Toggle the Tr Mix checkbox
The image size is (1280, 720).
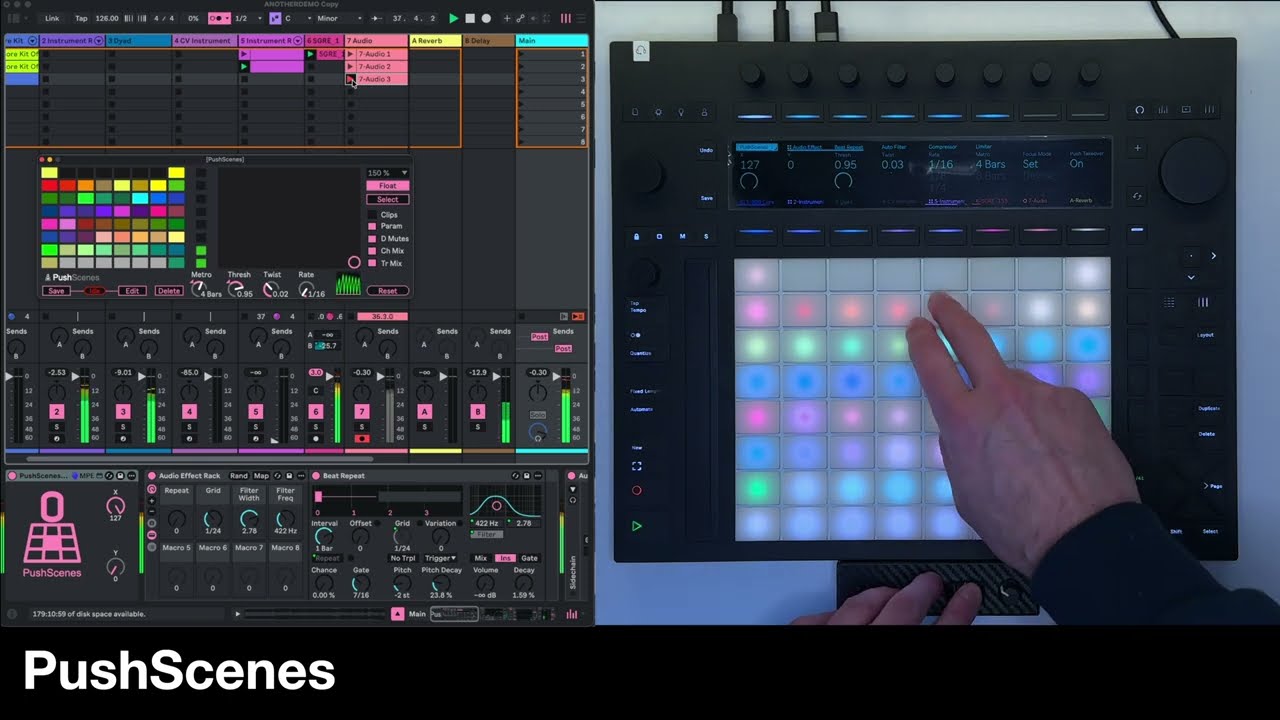click(x=372, y=263)
